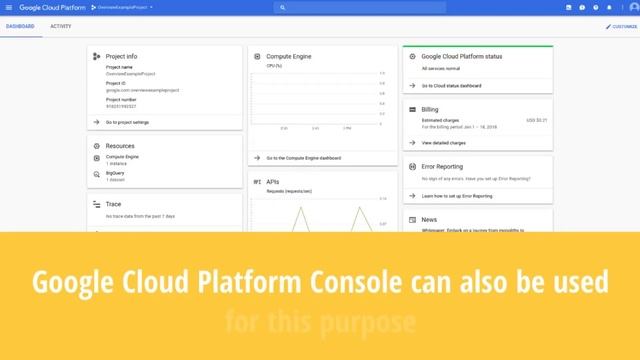Click the Error Reporting card icon

[x=412, y=167]
